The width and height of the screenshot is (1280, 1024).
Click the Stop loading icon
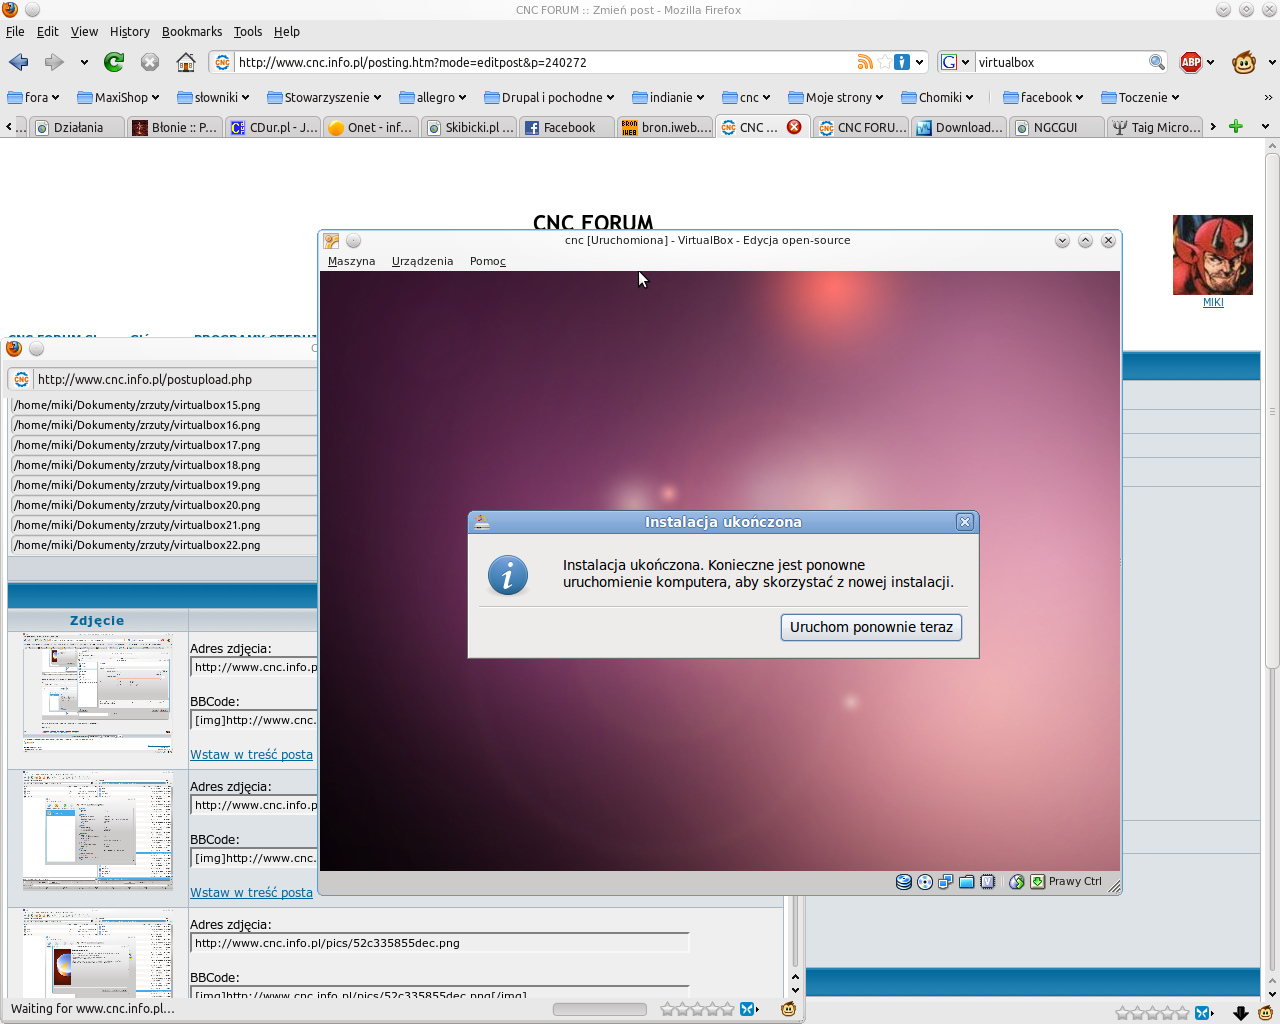coord(150,62)
